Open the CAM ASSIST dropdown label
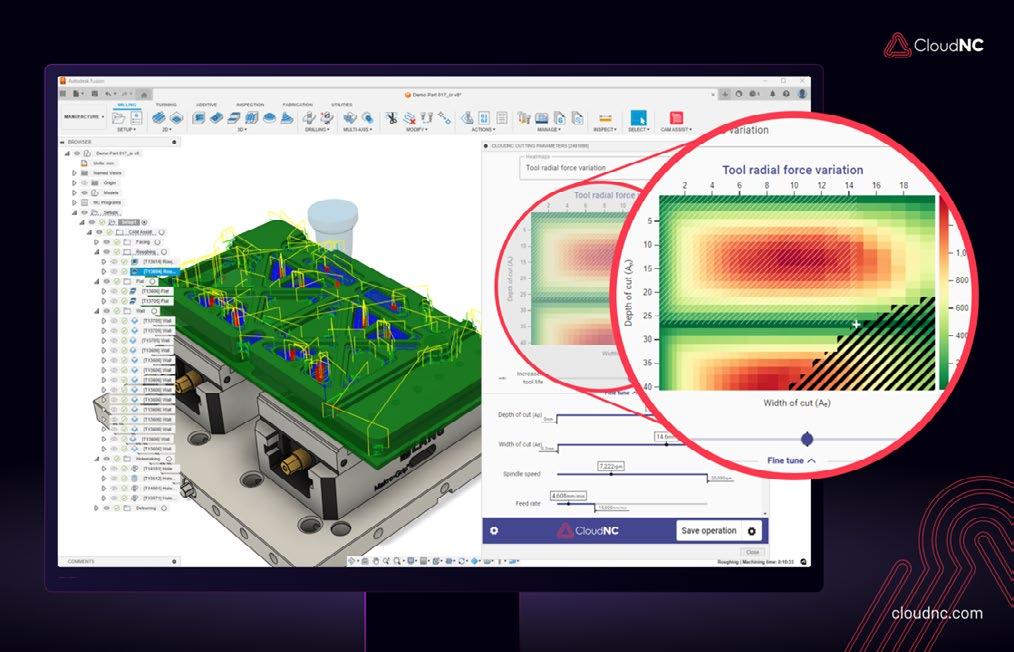1014x652 pixels. 676,129
